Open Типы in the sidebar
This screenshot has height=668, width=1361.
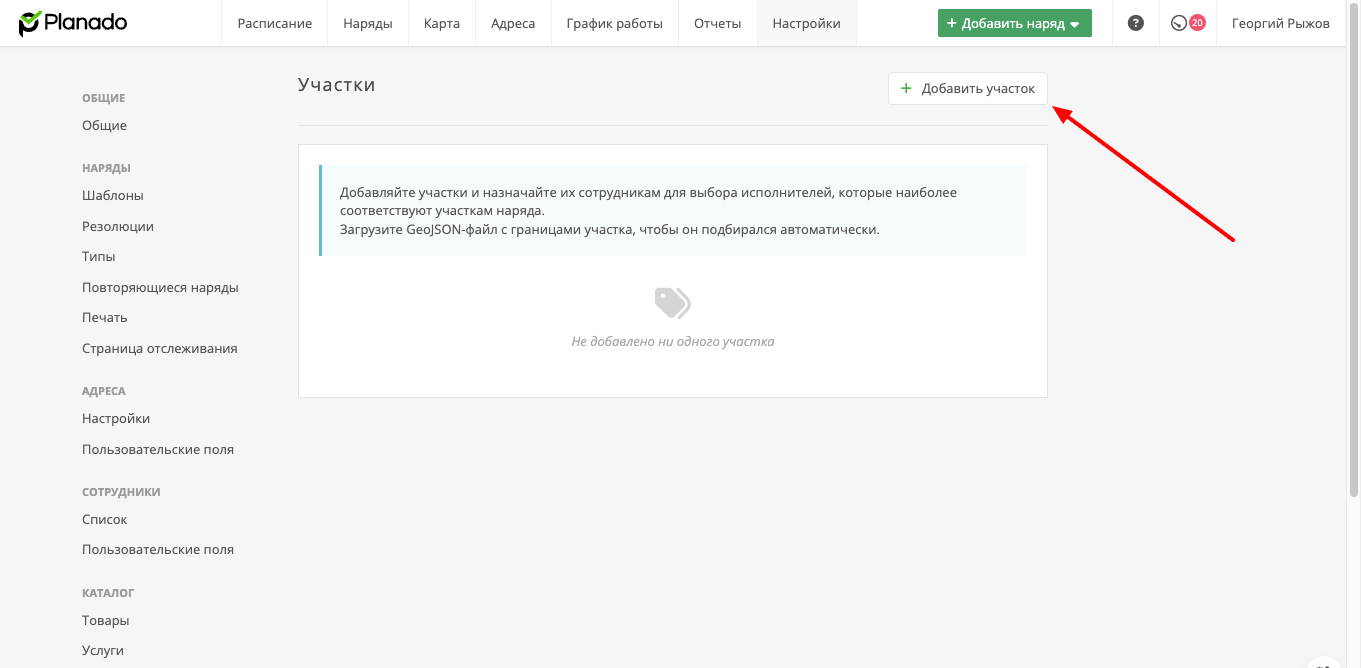pyautogui.click(x=99, y=257)
